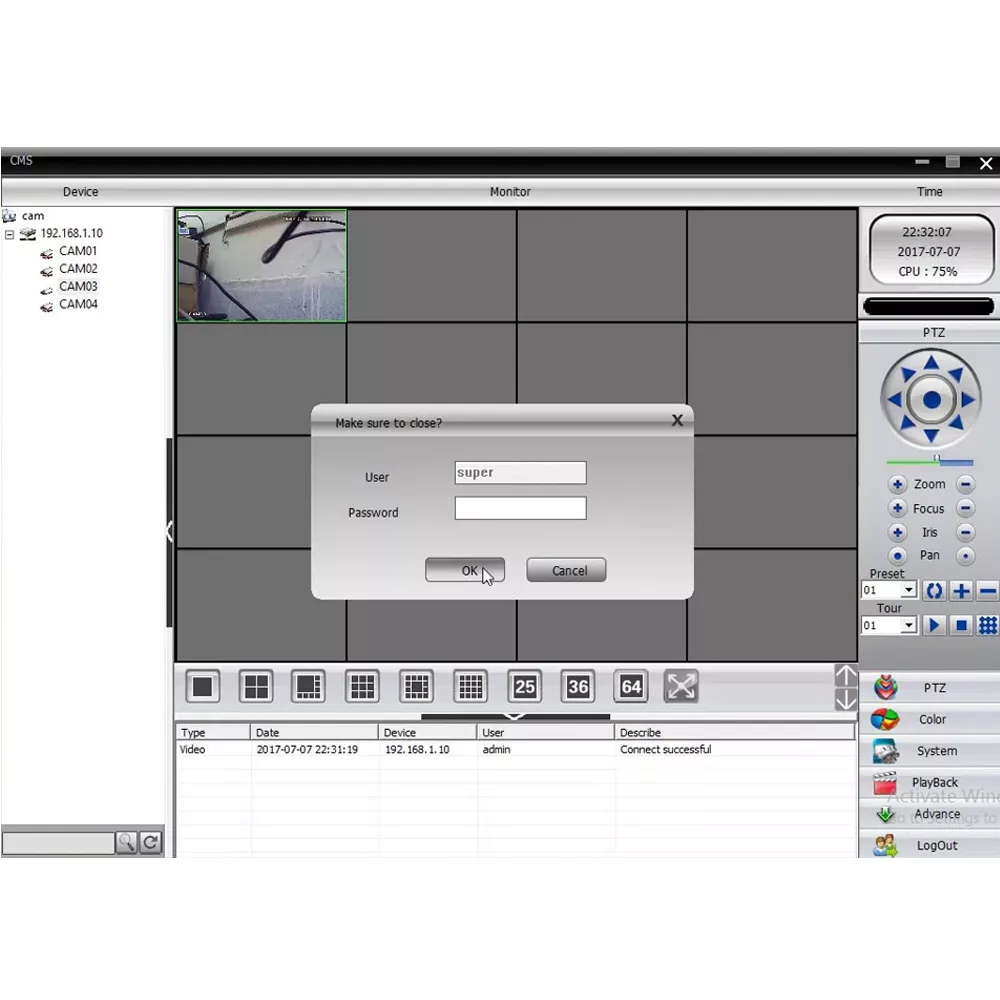The image size is (1000, 1000).
Task: Open the Preset number dropdown
Action: point(908,591)
